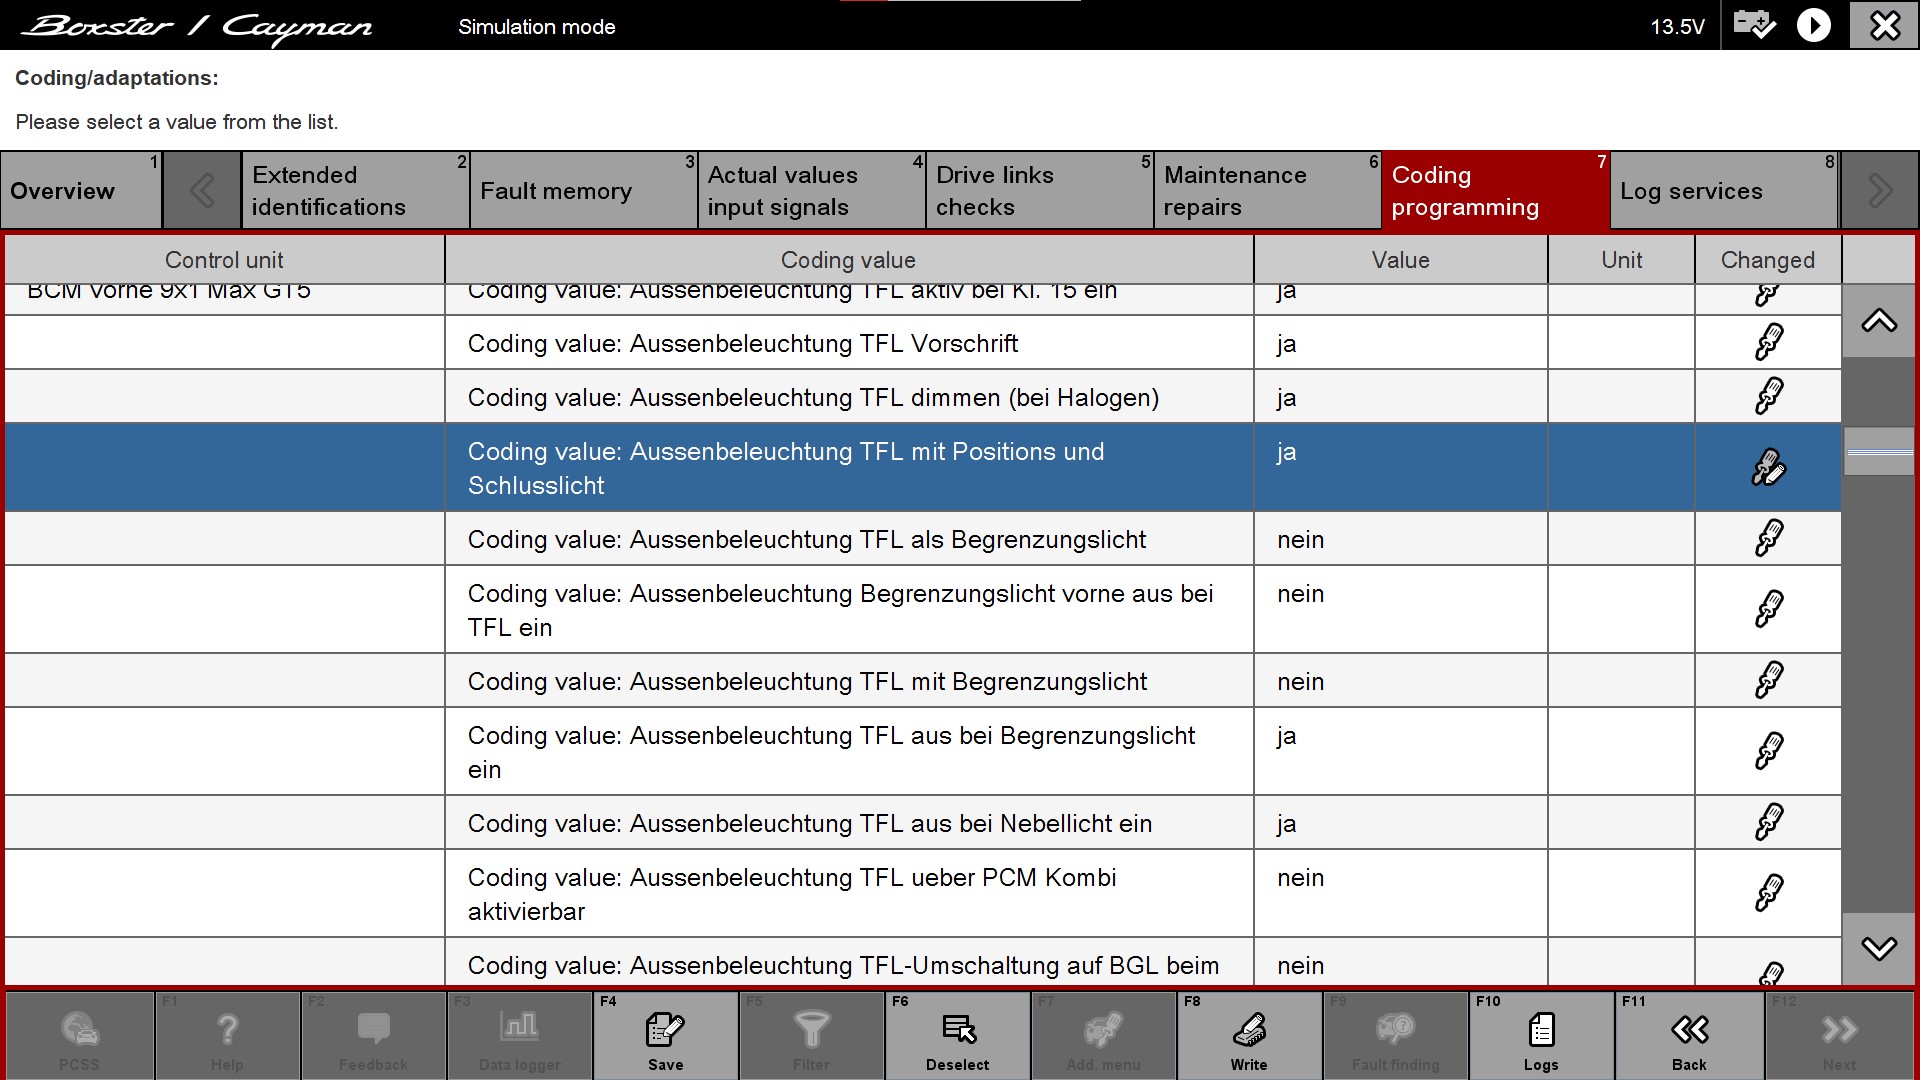1920x1080 pixels.
Task: Open Actual values input signals tab
Action: pyautogui.click(x=811, y=191)
